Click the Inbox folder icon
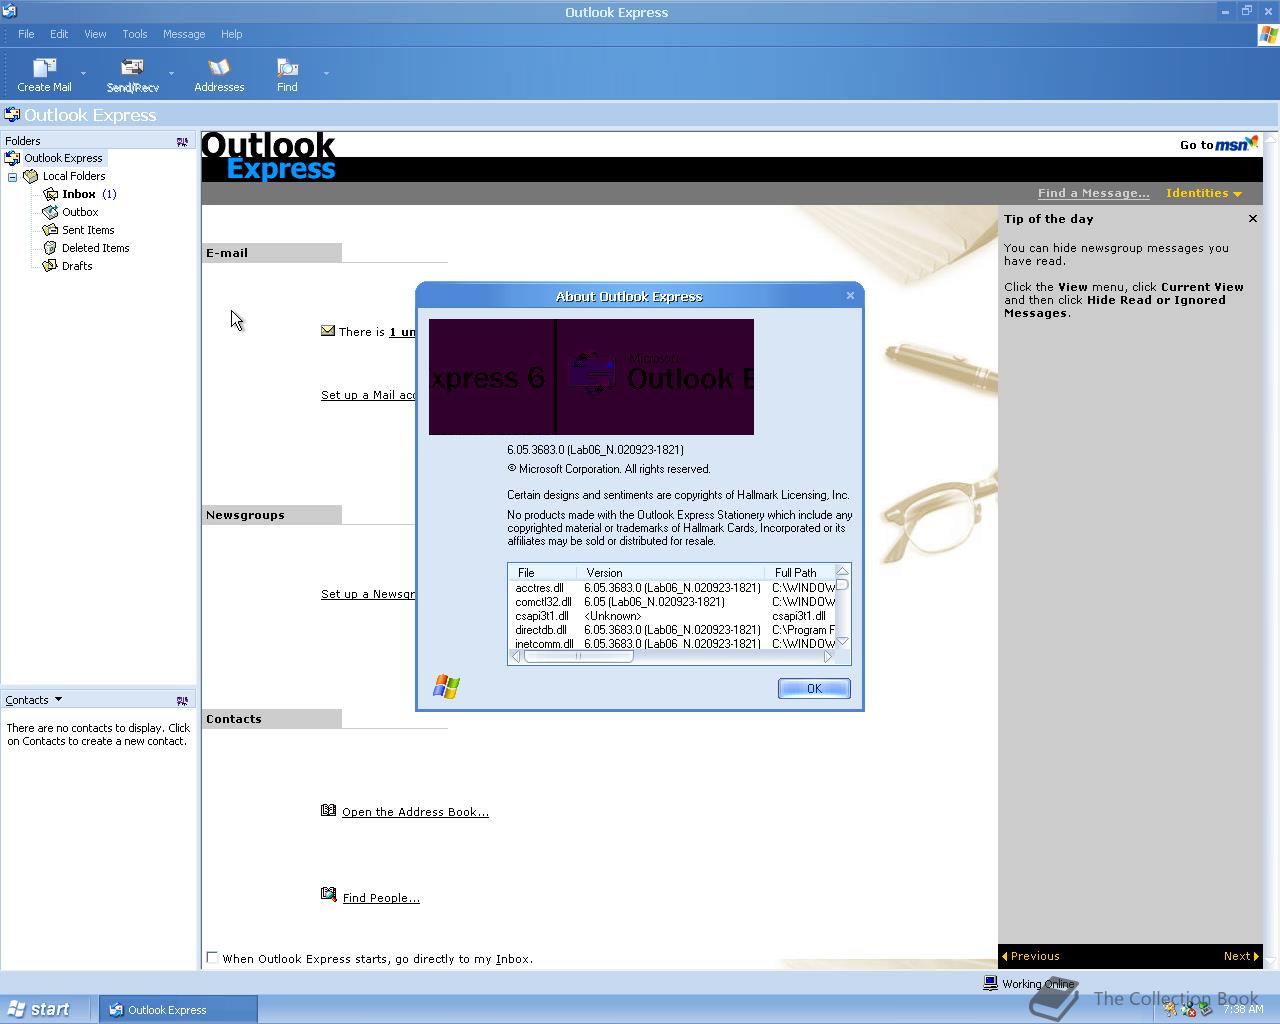The height and width of the screenshot is (1024, 1280). (50, 194)
